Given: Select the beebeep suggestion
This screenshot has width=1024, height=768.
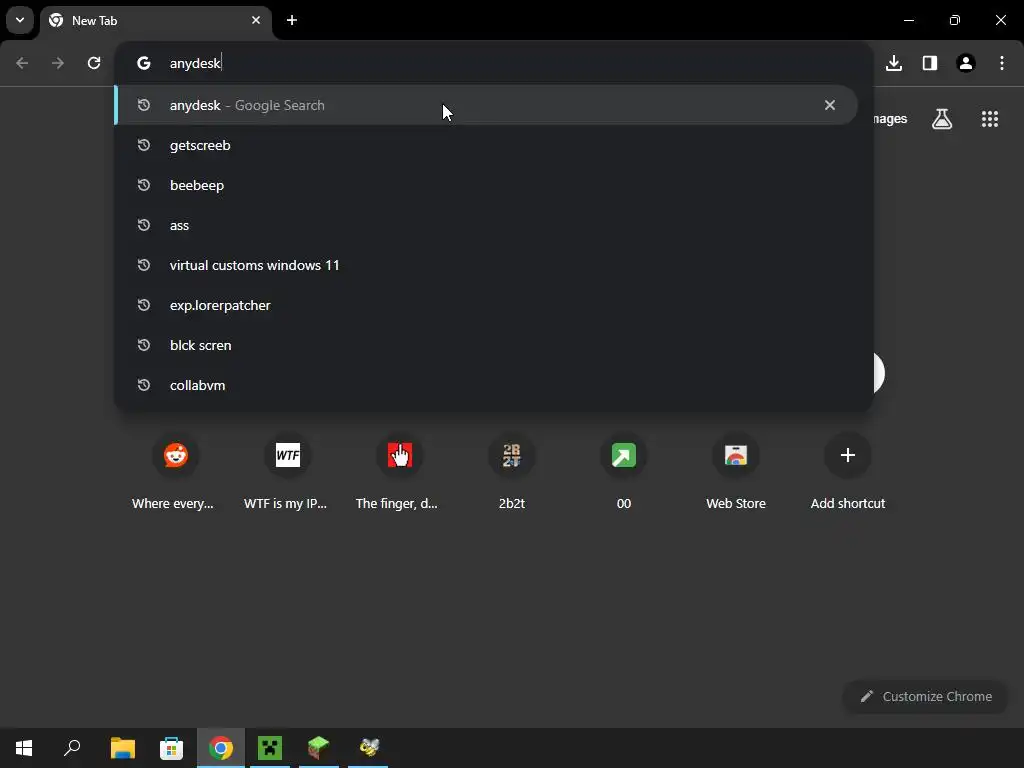Looking at the screenshot, I should click(485, 185).
